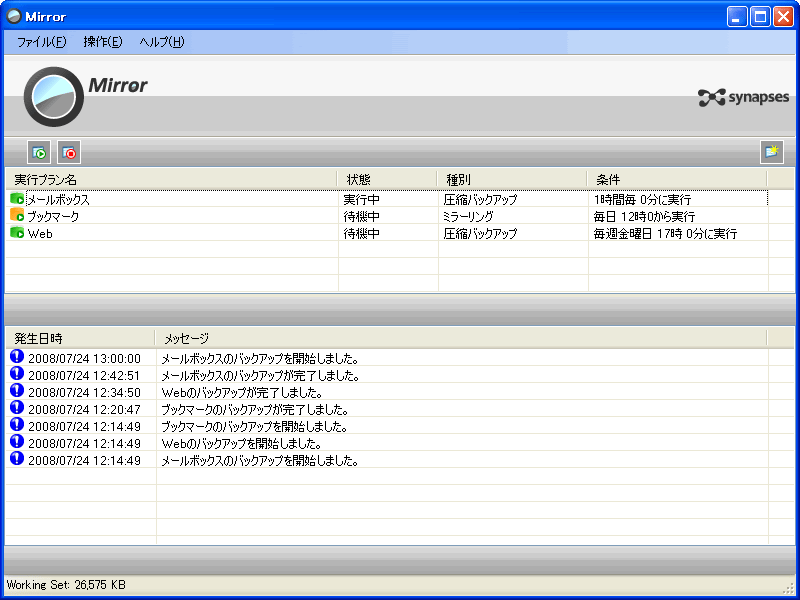Click info icon for 13:00:00 log entry
This screenshot has height=600, width=800.
[x=17, y=357]
